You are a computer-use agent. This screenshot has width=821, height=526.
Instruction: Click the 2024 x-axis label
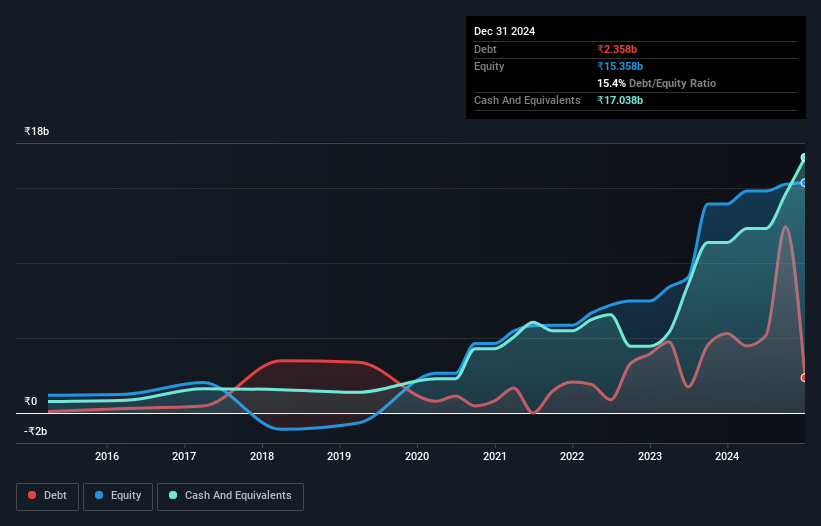pos(727,456)
